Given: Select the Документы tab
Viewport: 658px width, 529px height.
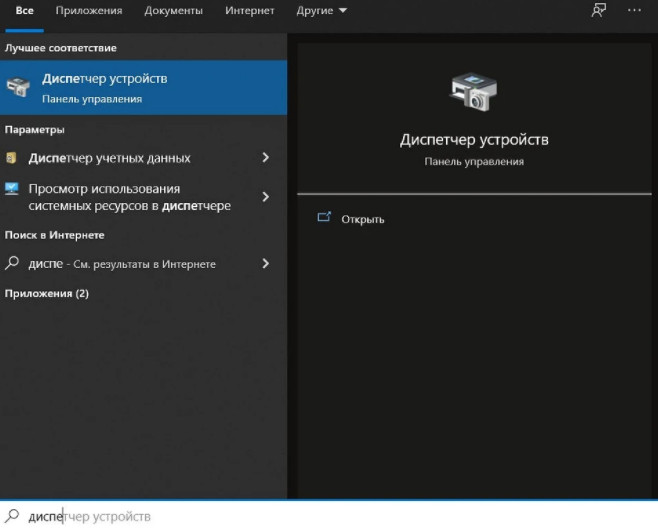Looking at the screenshot, I should [173, 11].
